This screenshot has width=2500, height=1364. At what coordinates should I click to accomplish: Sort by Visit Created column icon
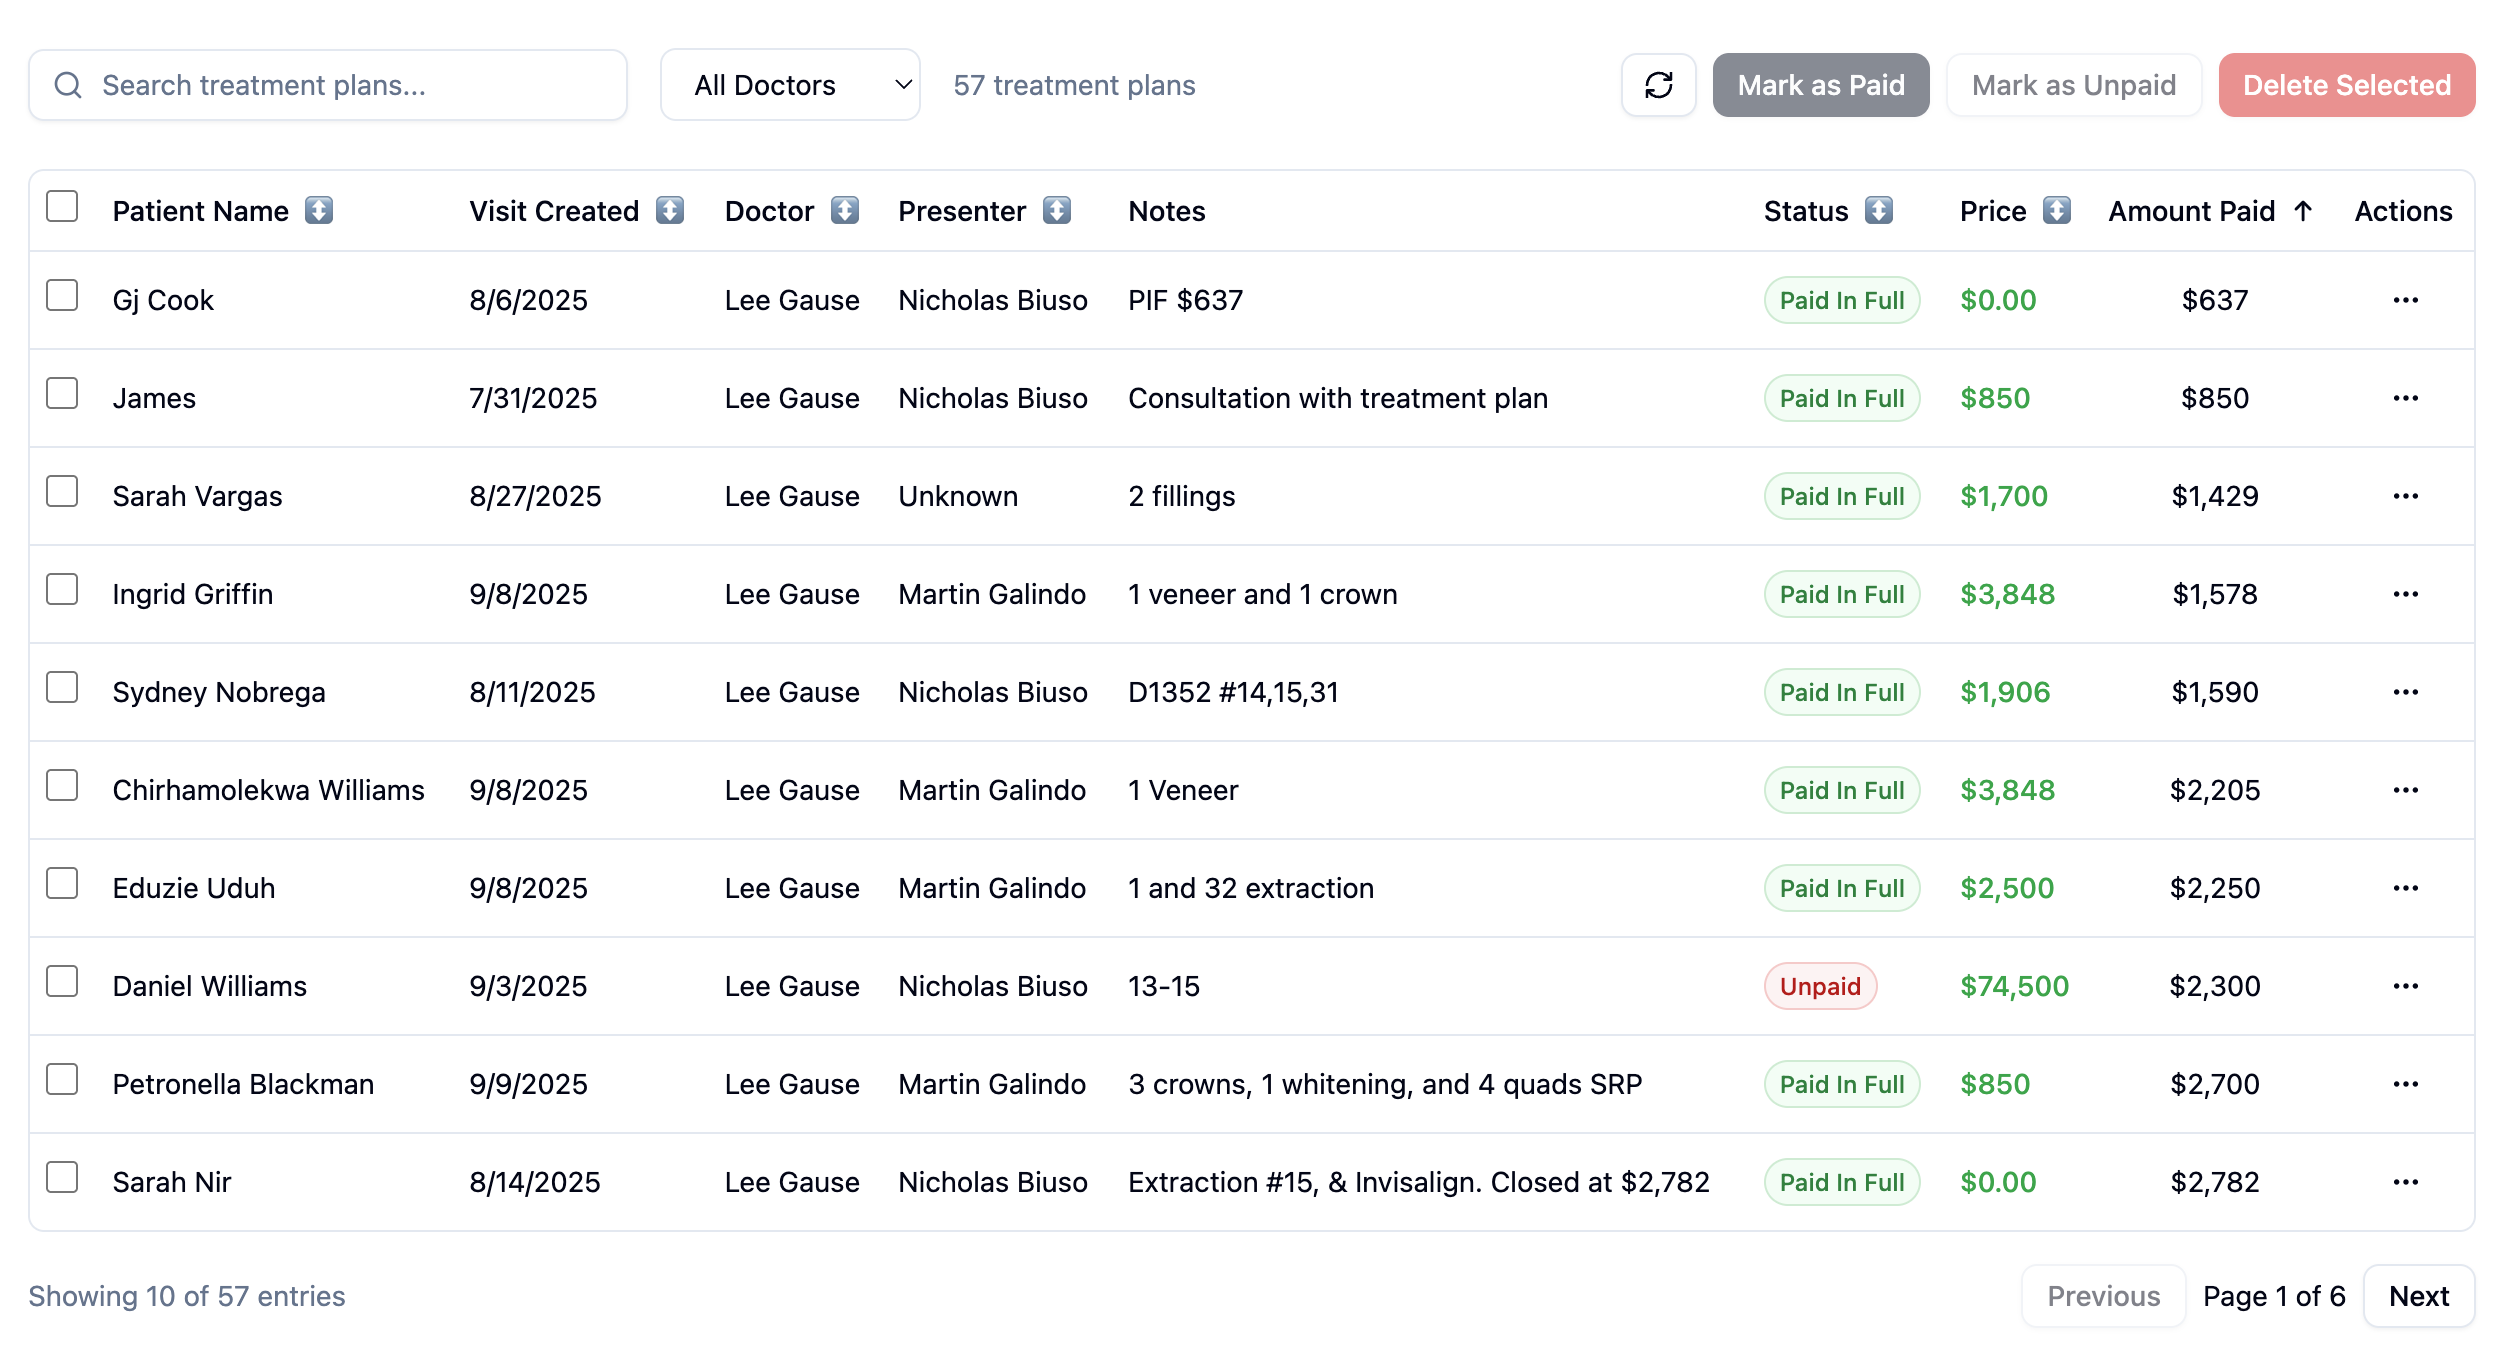[x=669, y=211]
